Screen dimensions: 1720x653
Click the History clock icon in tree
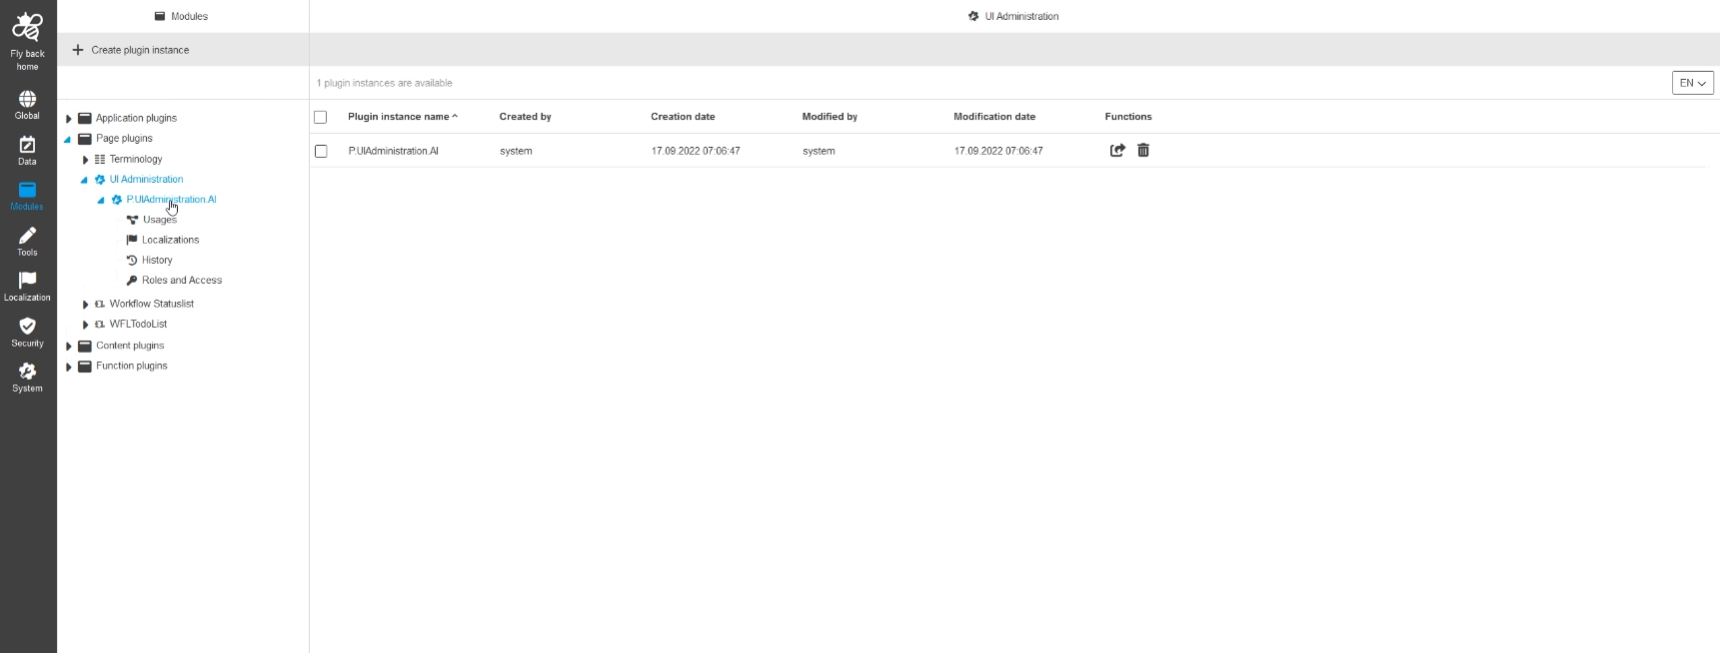pyautogui.click(x=132, y=260)
